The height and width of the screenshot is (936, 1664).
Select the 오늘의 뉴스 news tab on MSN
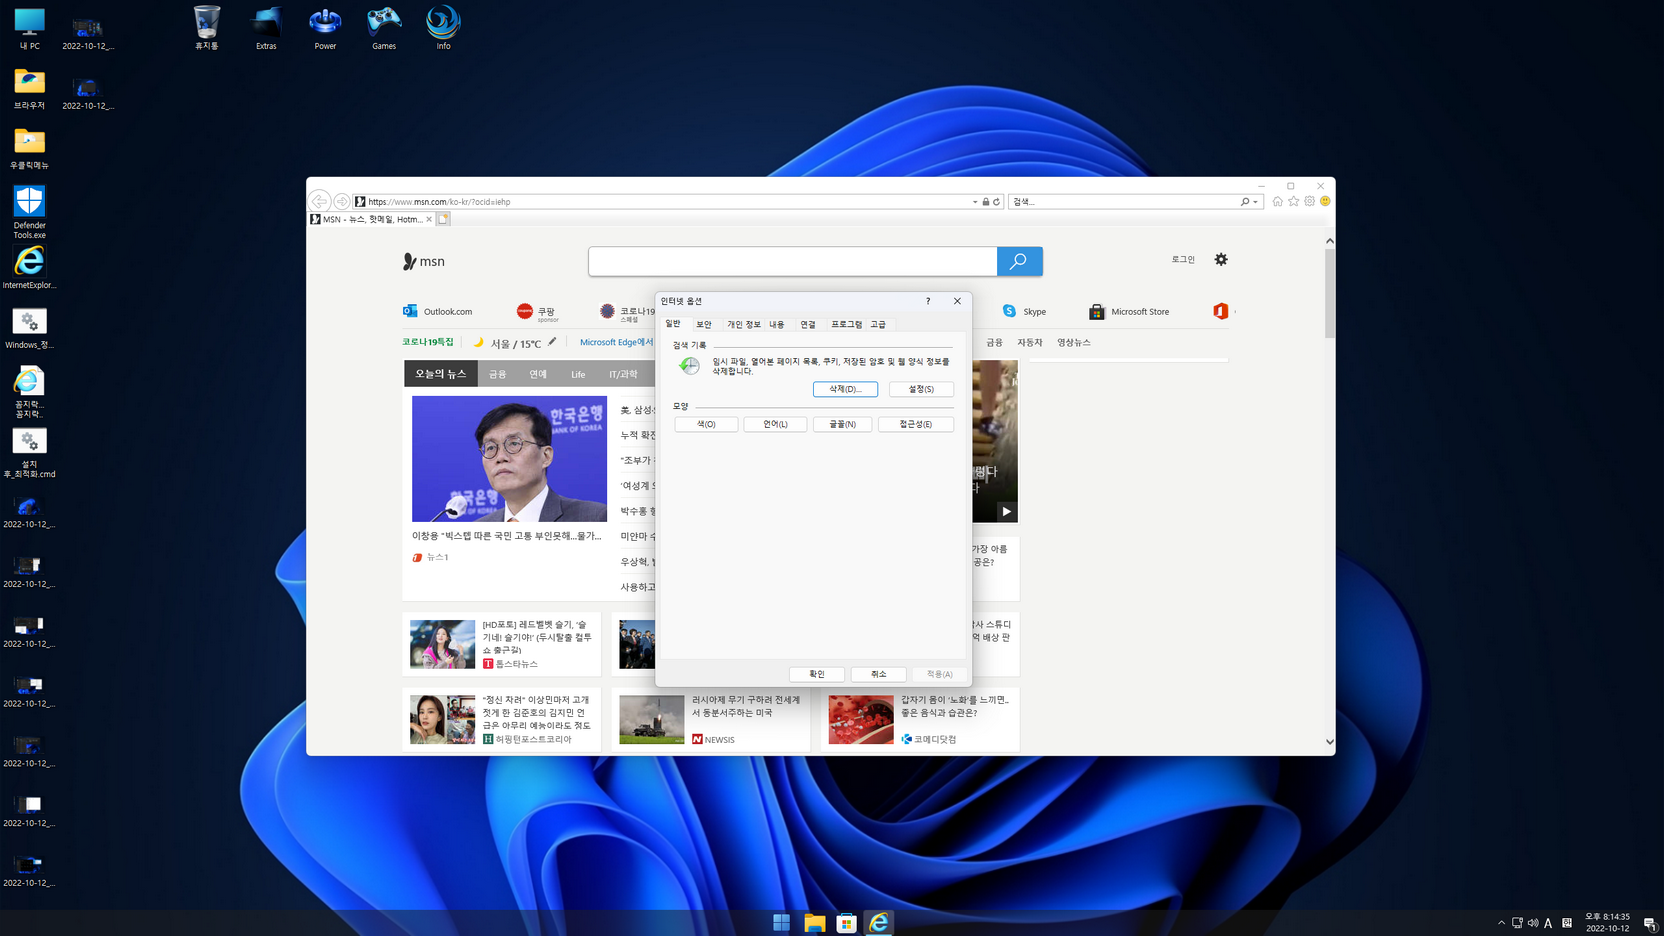point(441,374)
